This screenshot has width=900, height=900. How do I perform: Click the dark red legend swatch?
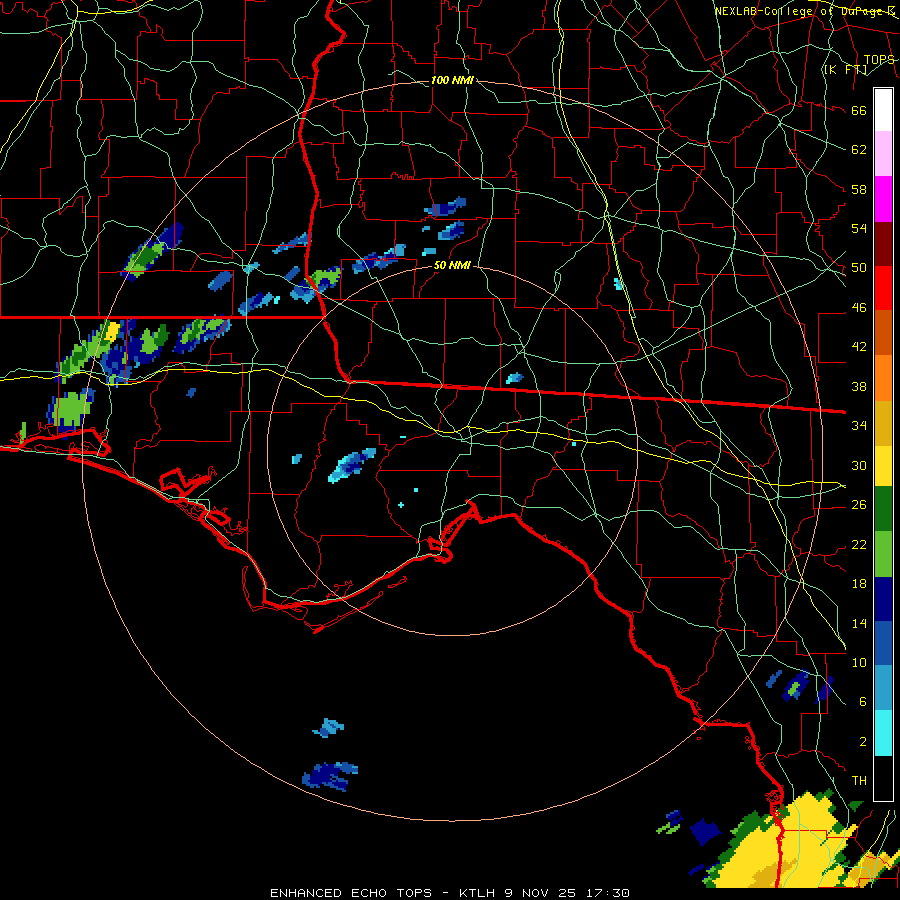883,243
